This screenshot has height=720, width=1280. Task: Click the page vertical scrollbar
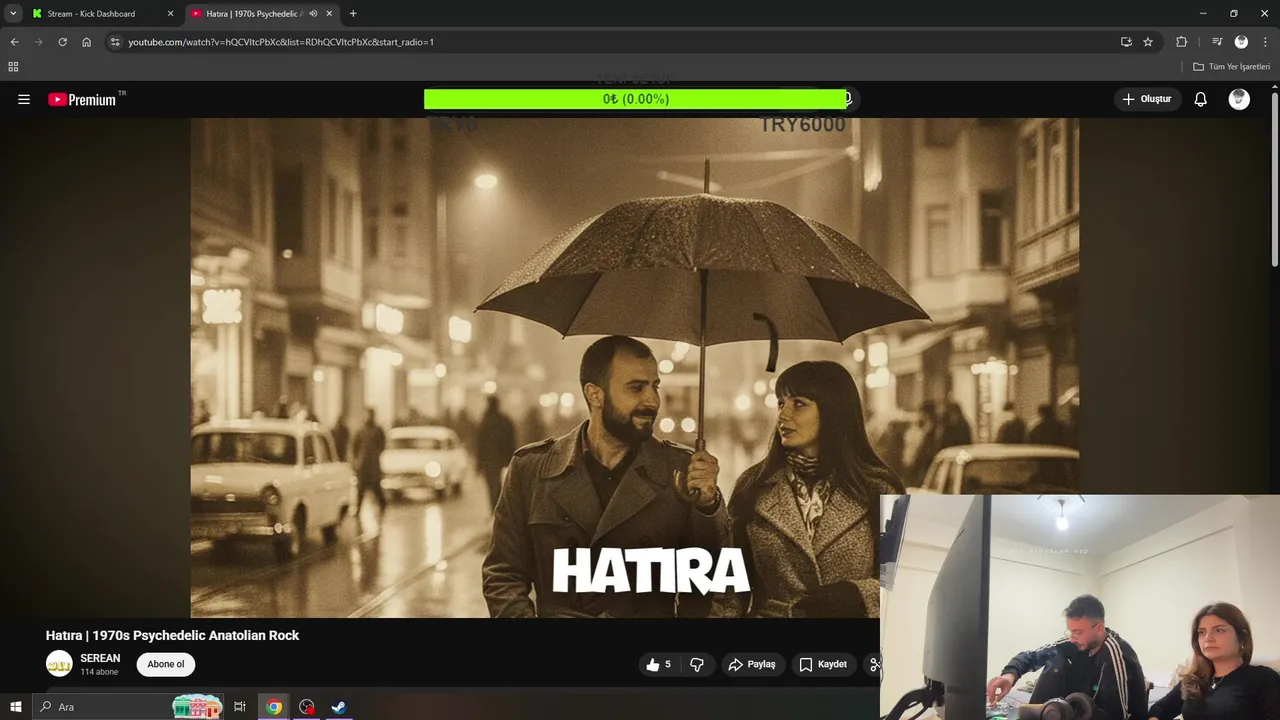point(1274,180)
